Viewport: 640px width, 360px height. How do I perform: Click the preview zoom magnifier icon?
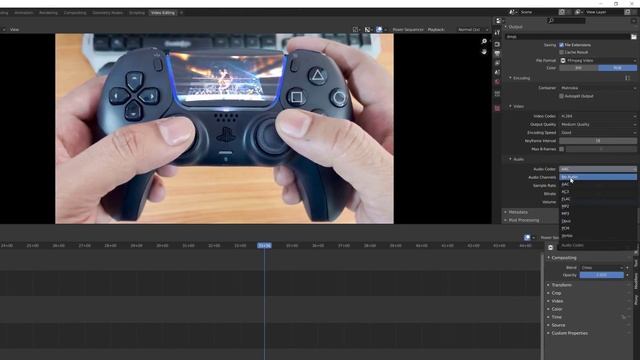pyautogui.click(x=484, y=41)
